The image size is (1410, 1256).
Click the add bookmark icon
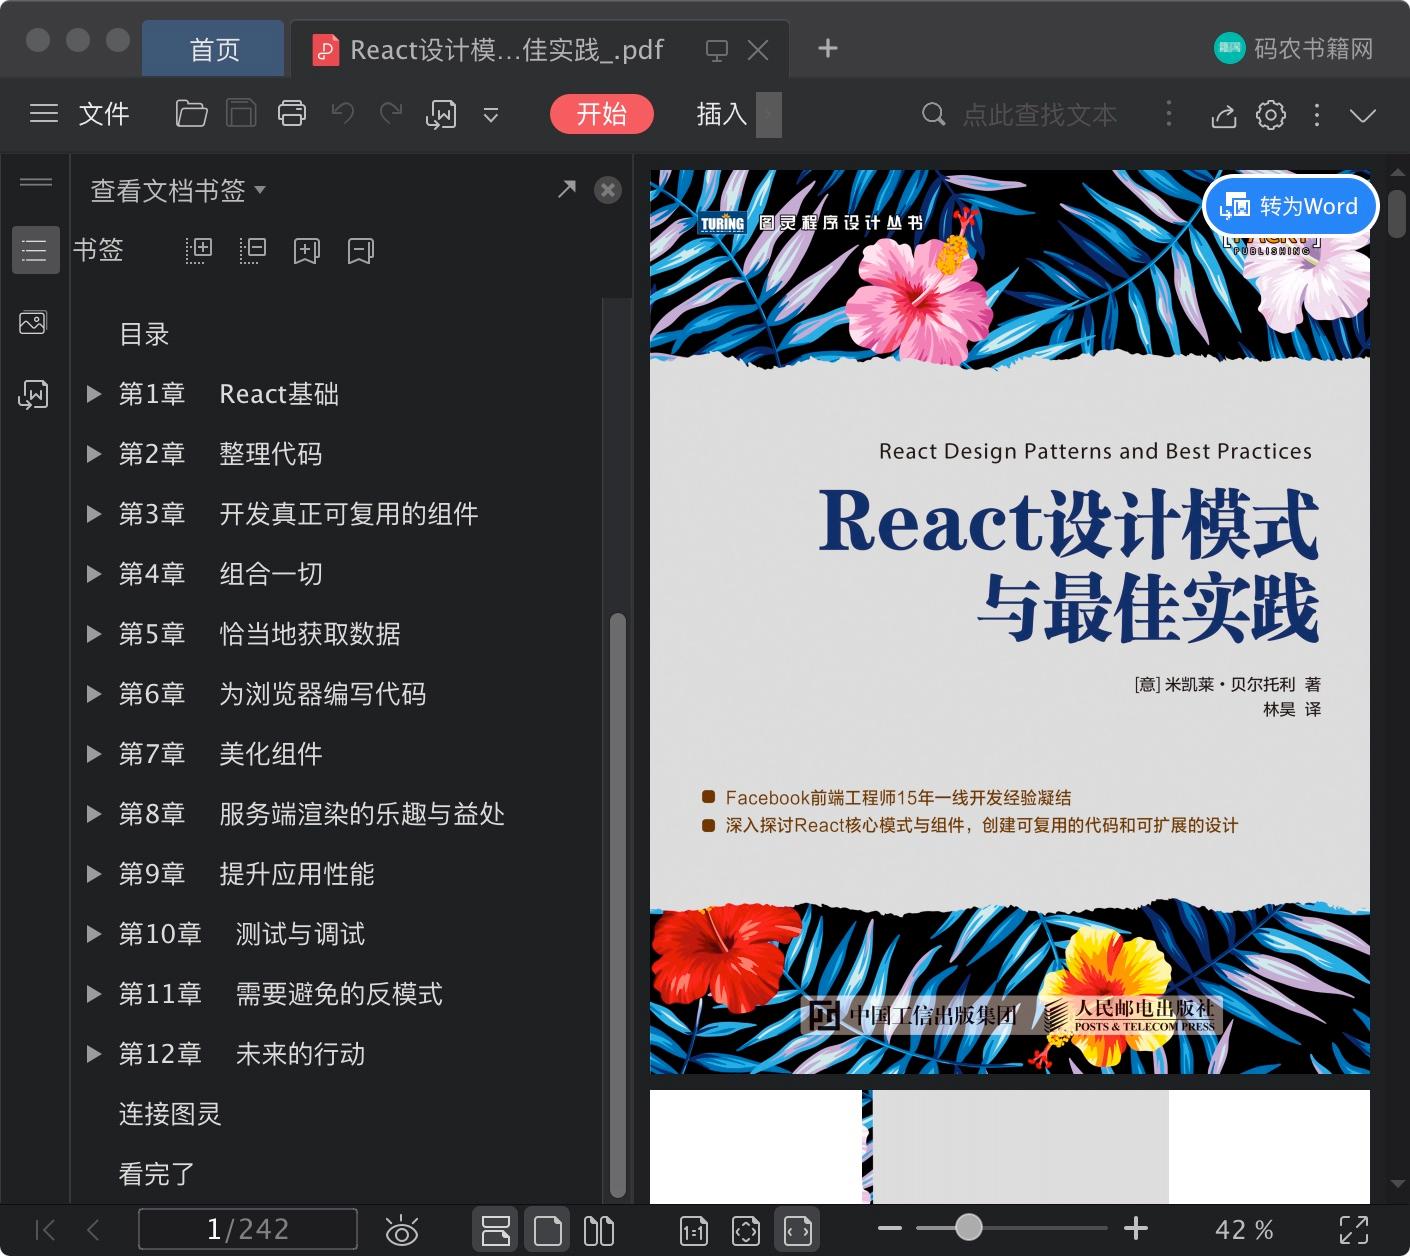pyautogui.click(x=306, y=250)
